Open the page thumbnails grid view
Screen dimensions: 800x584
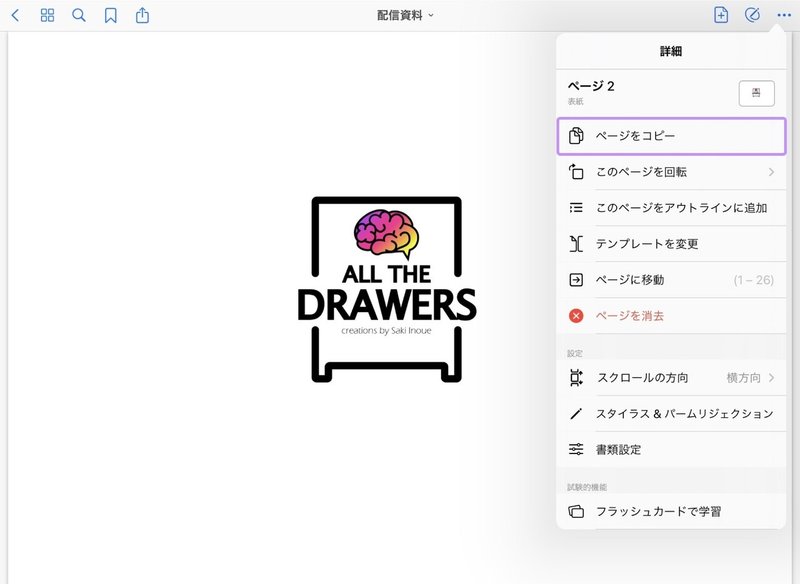(x=47, y=15)
